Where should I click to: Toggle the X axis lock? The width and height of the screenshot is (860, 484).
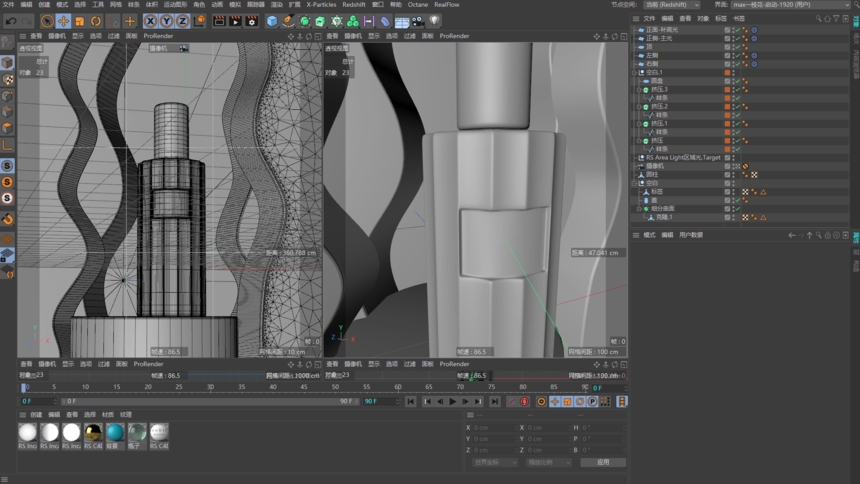(x=150, y=21)
